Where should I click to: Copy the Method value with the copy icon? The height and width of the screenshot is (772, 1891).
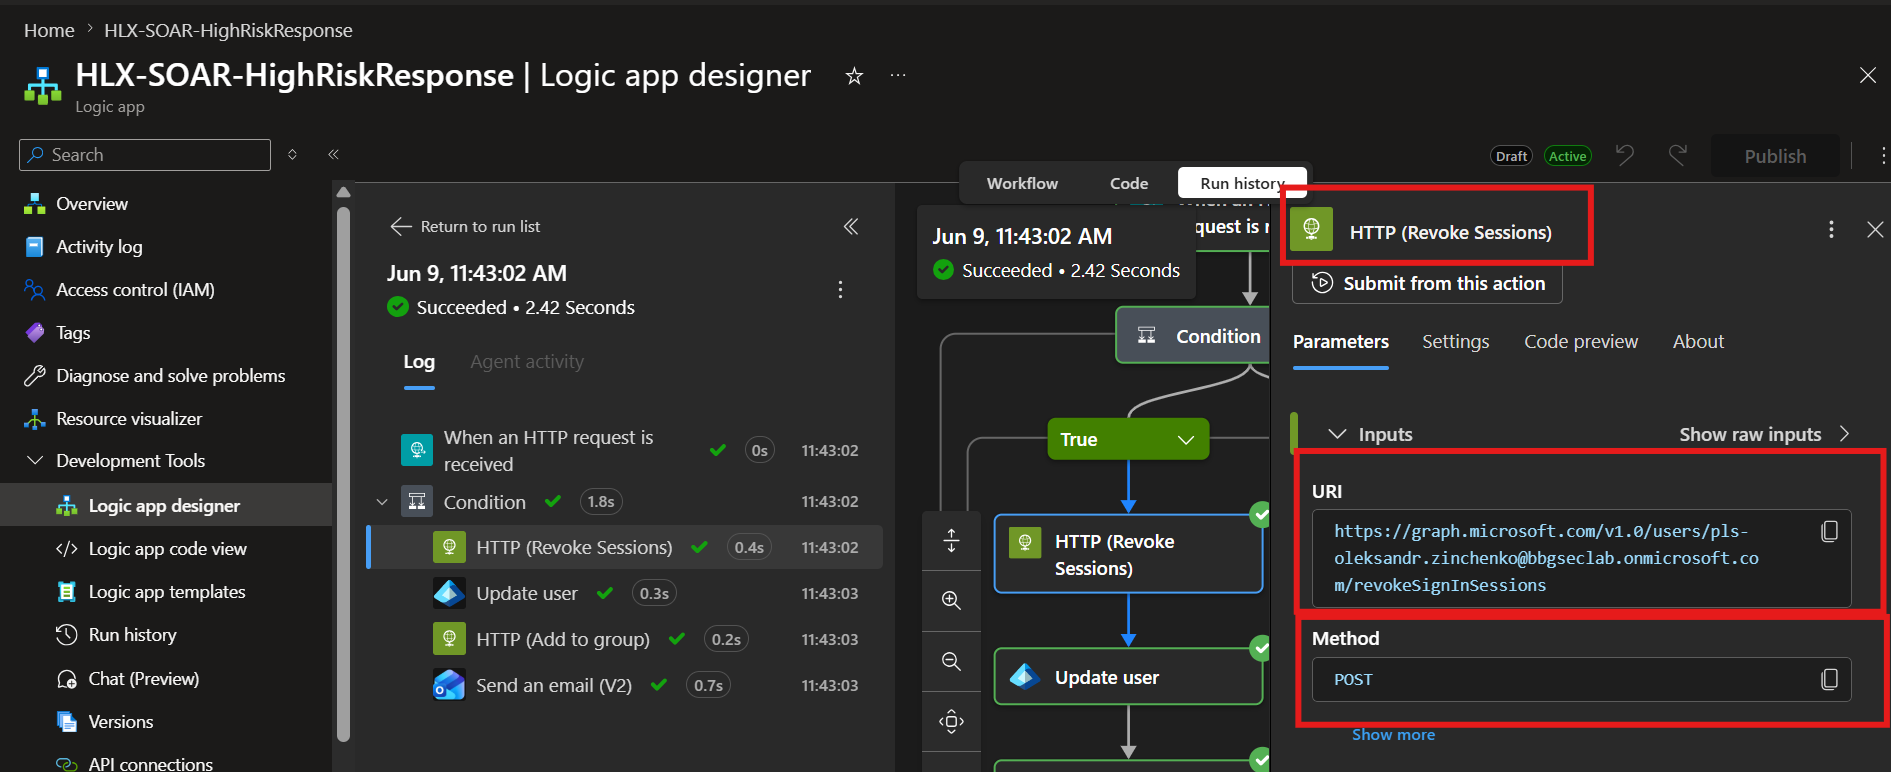(x=1829, y=679)
